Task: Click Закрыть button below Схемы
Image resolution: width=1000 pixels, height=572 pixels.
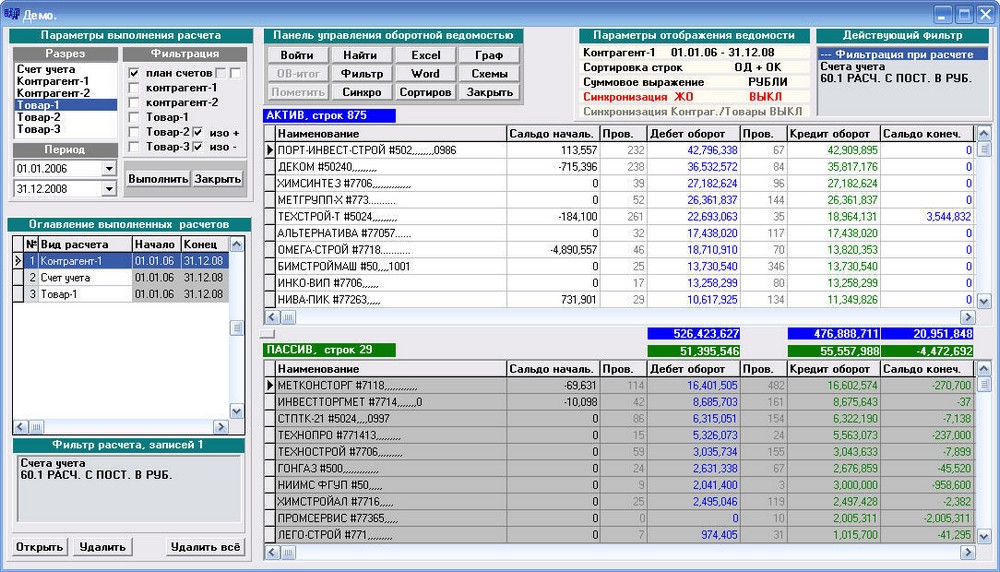Action: click(489, 92)
